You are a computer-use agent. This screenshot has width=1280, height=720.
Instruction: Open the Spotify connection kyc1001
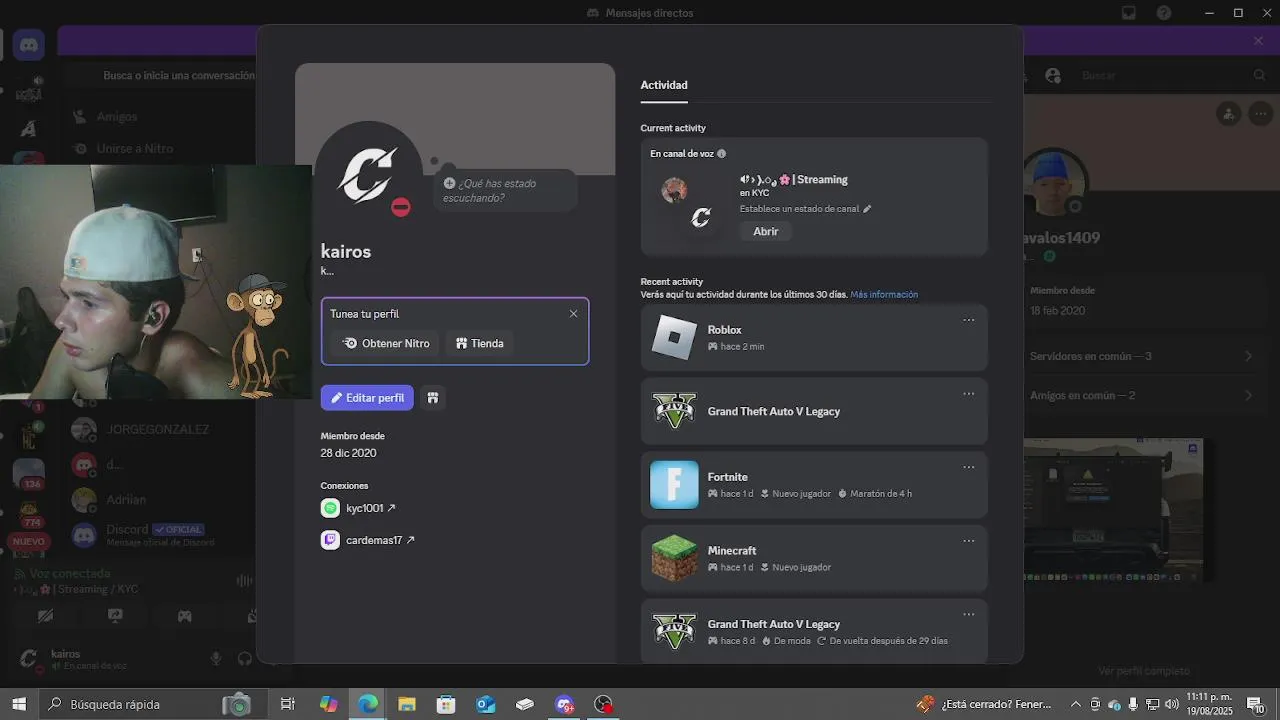coord(371,508)
